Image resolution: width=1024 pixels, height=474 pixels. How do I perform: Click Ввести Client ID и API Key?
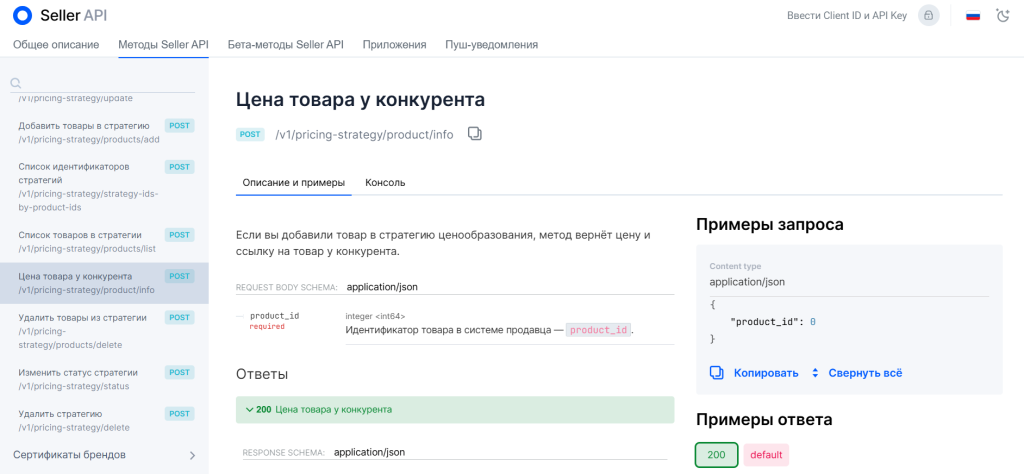pos(847,15)
